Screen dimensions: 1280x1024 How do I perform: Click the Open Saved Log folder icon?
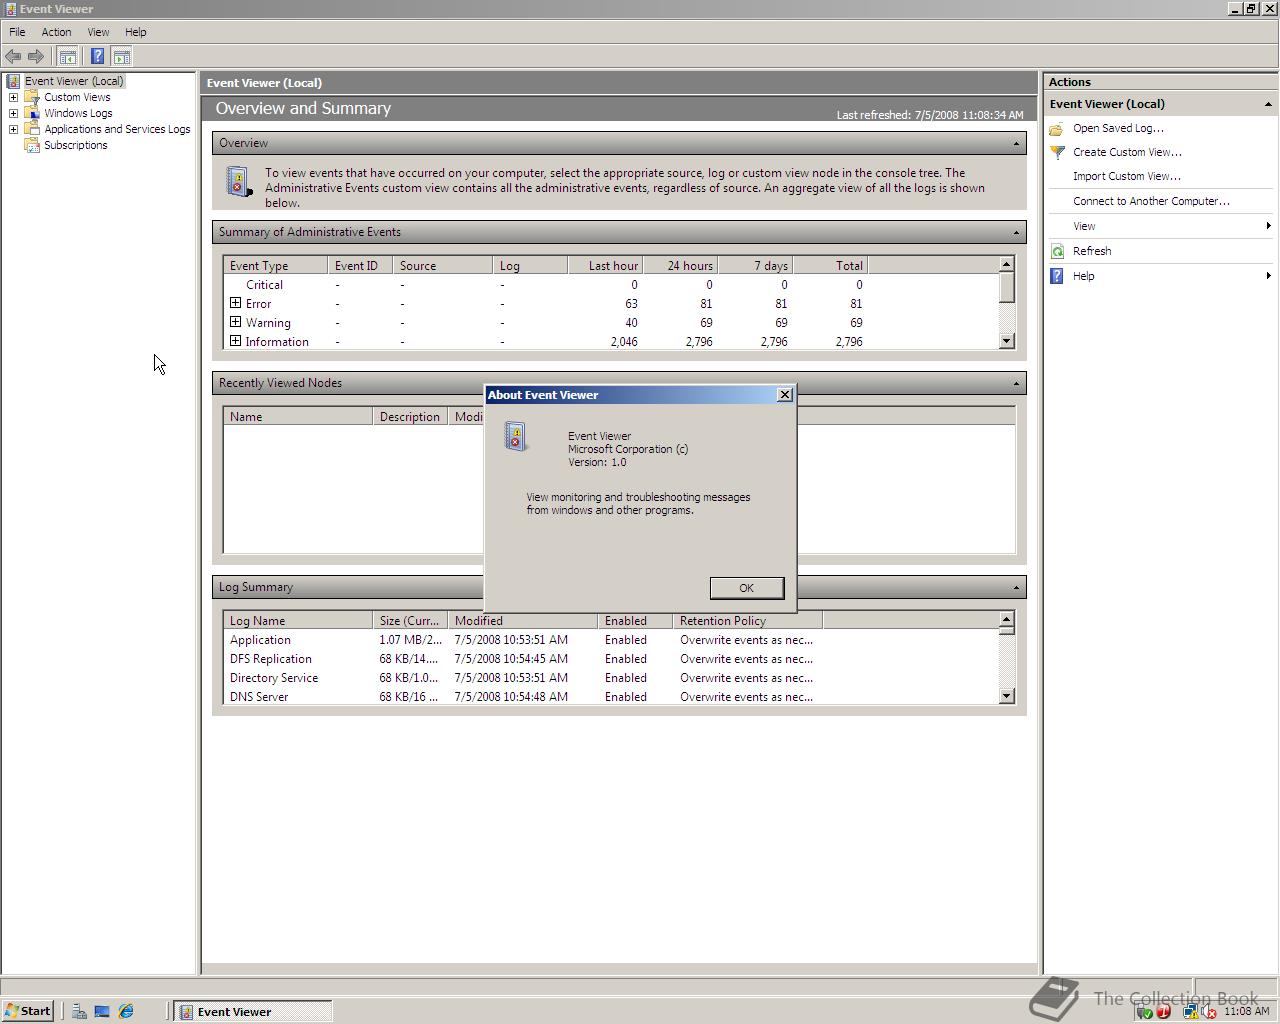[1057, 128]
